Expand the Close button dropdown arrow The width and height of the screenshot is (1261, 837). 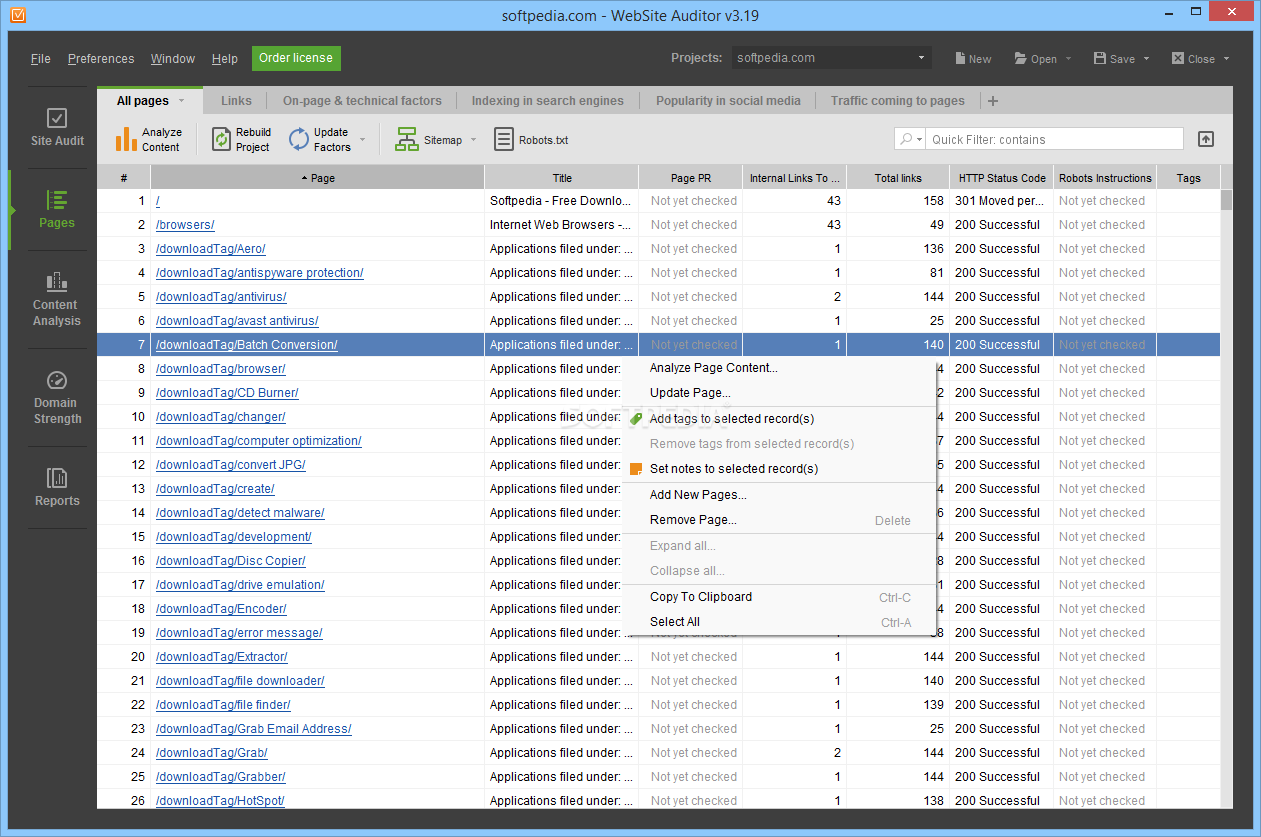tap(1226, 59)
